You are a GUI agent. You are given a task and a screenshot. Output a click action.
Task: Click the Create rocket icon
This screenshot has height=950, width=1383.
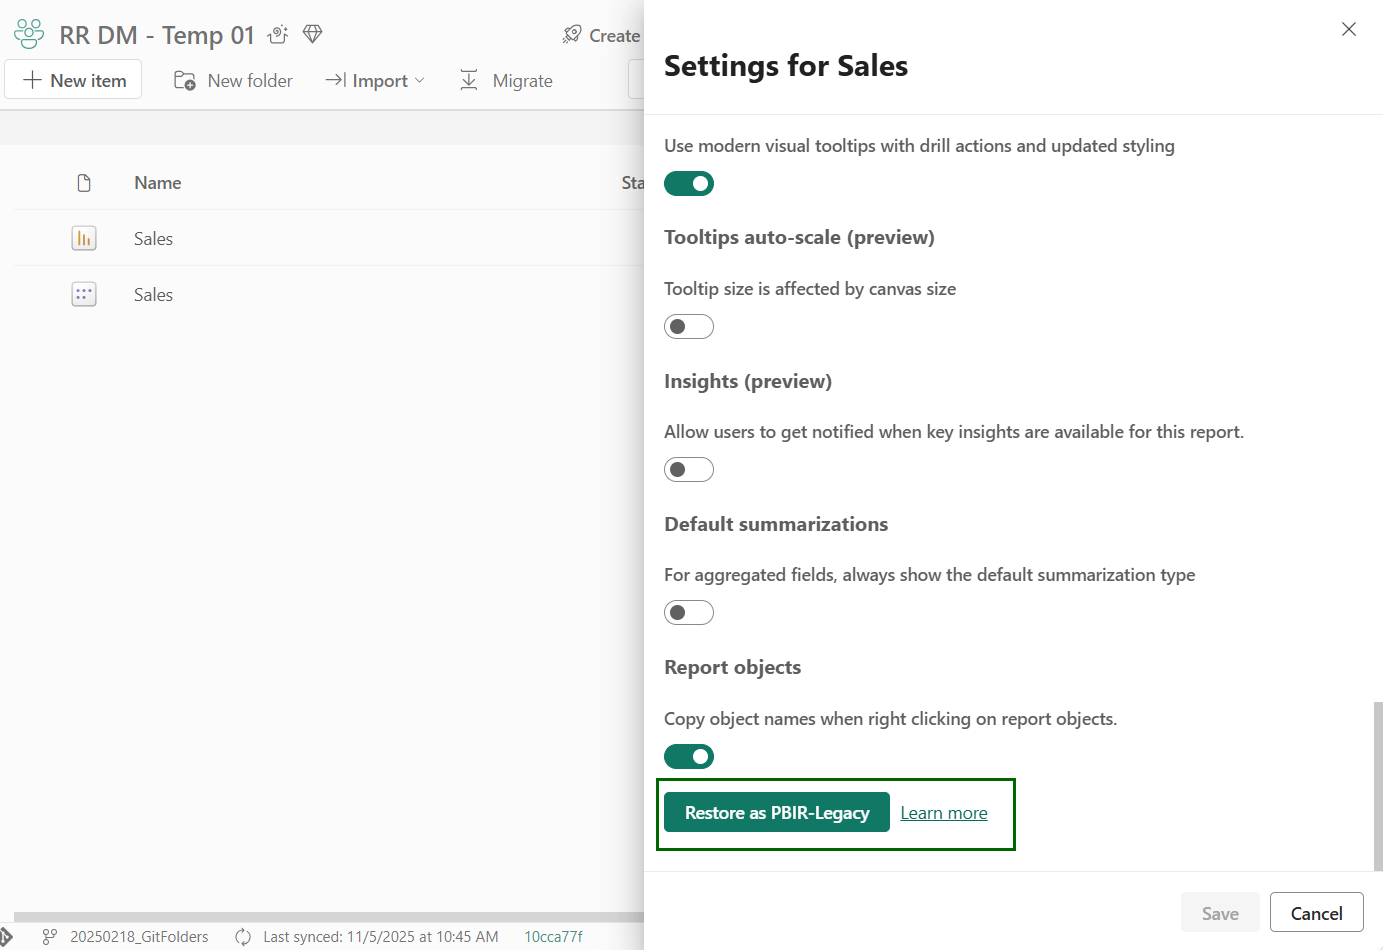(571, 34)
